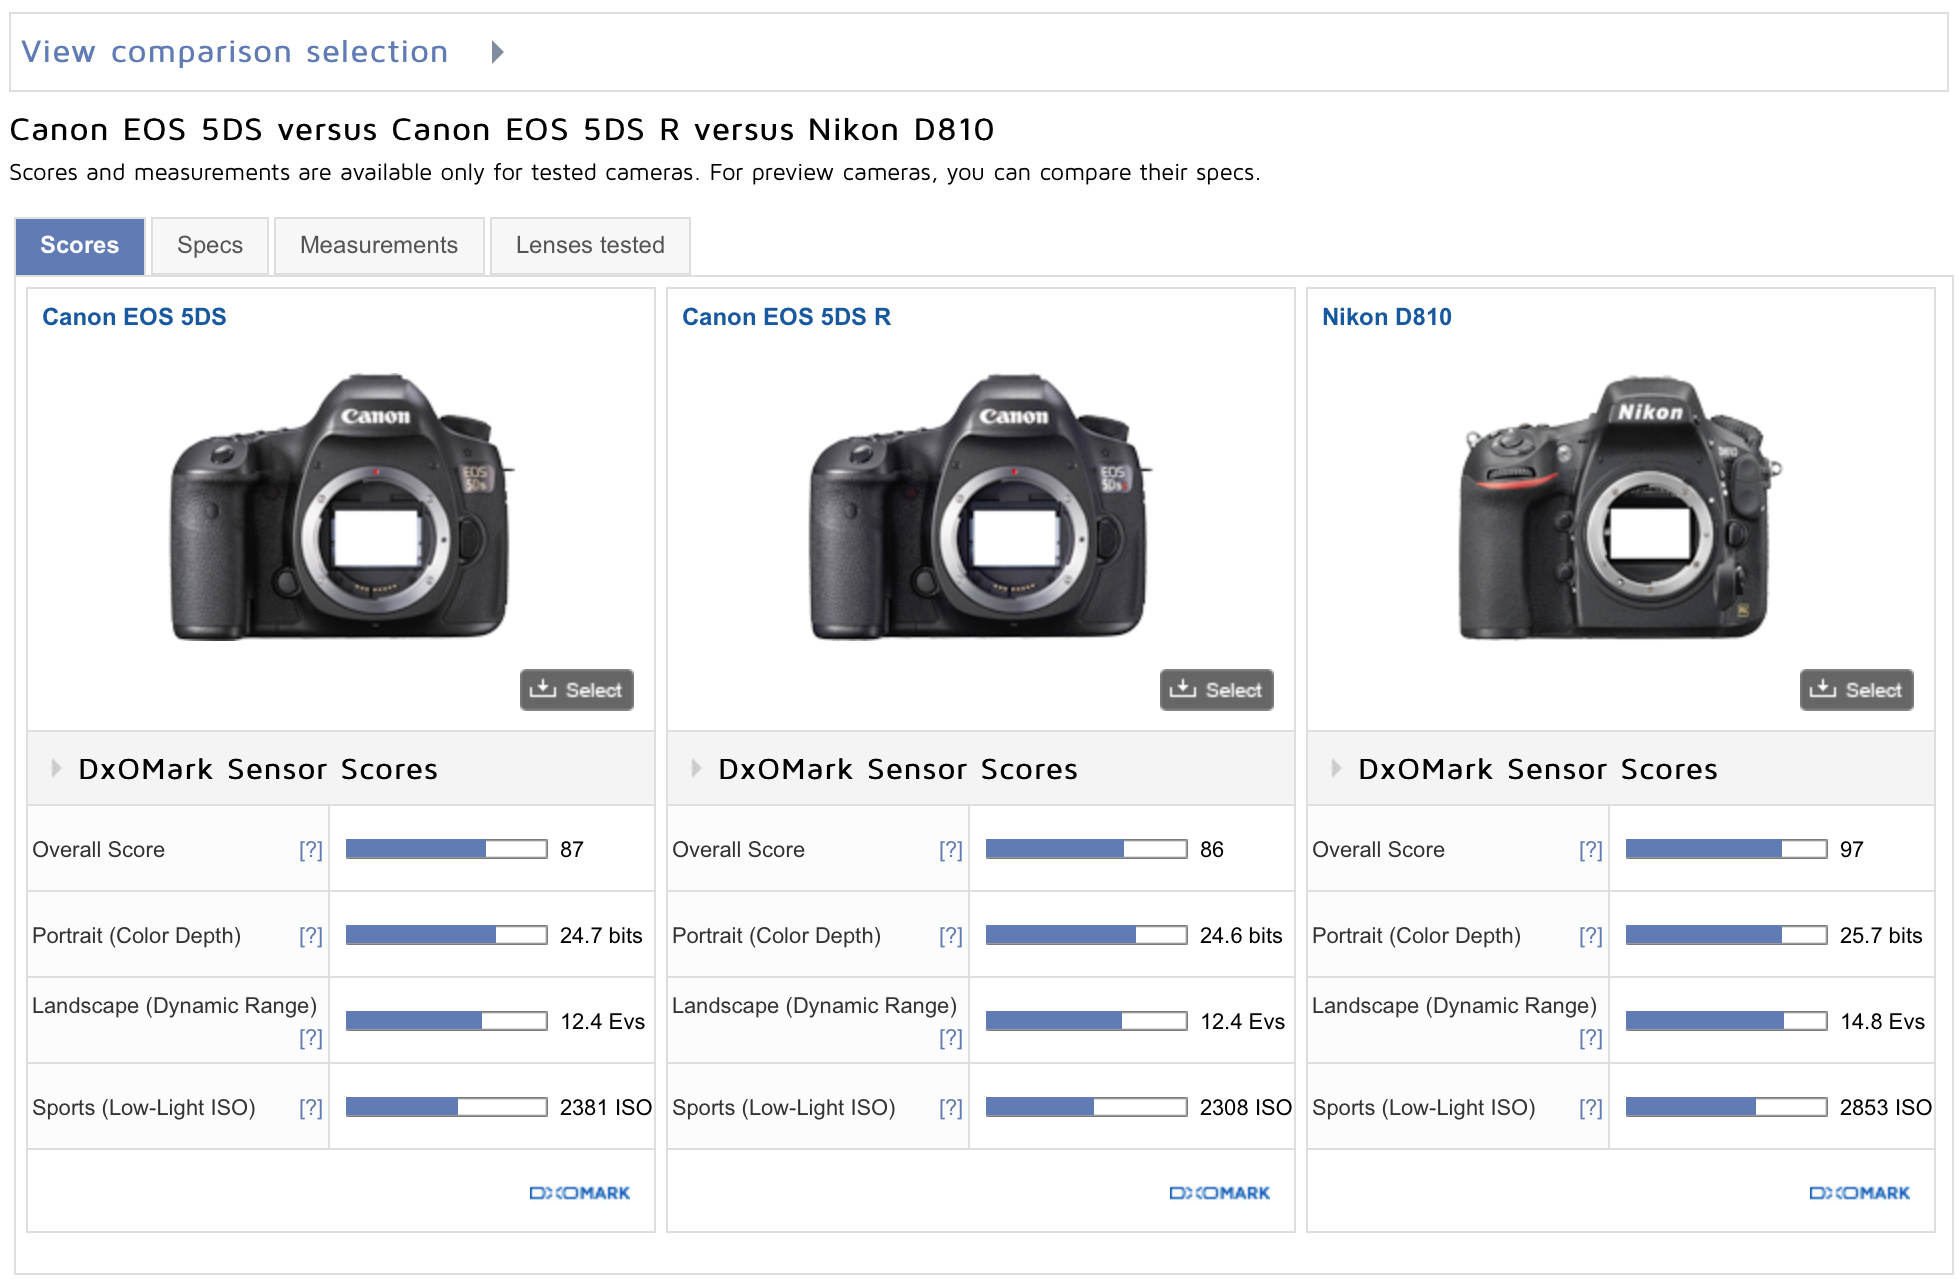Click Nikon D810 Overall Score bar
This screenshot has width=1960, height=1286.
pyautogui.click(x=1726, y=850)
